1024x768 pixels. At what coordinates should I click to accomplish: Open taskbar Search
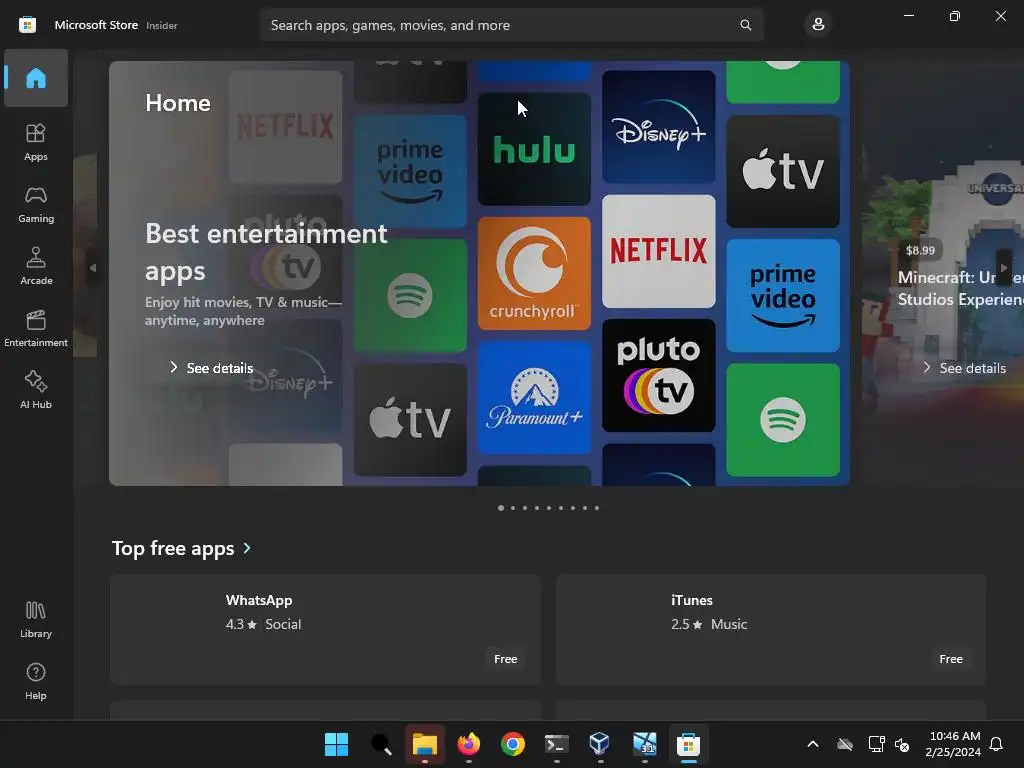[x=381, y=744]
